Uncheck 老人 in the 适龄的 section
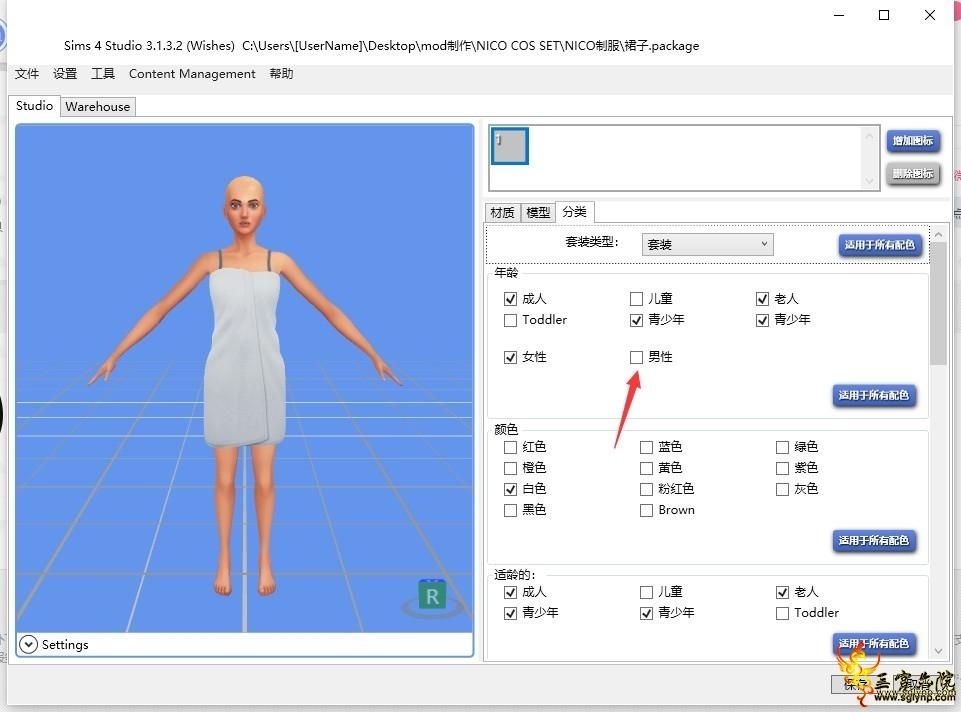The width and height of the screenshot is (961, 712). [782, 592]
